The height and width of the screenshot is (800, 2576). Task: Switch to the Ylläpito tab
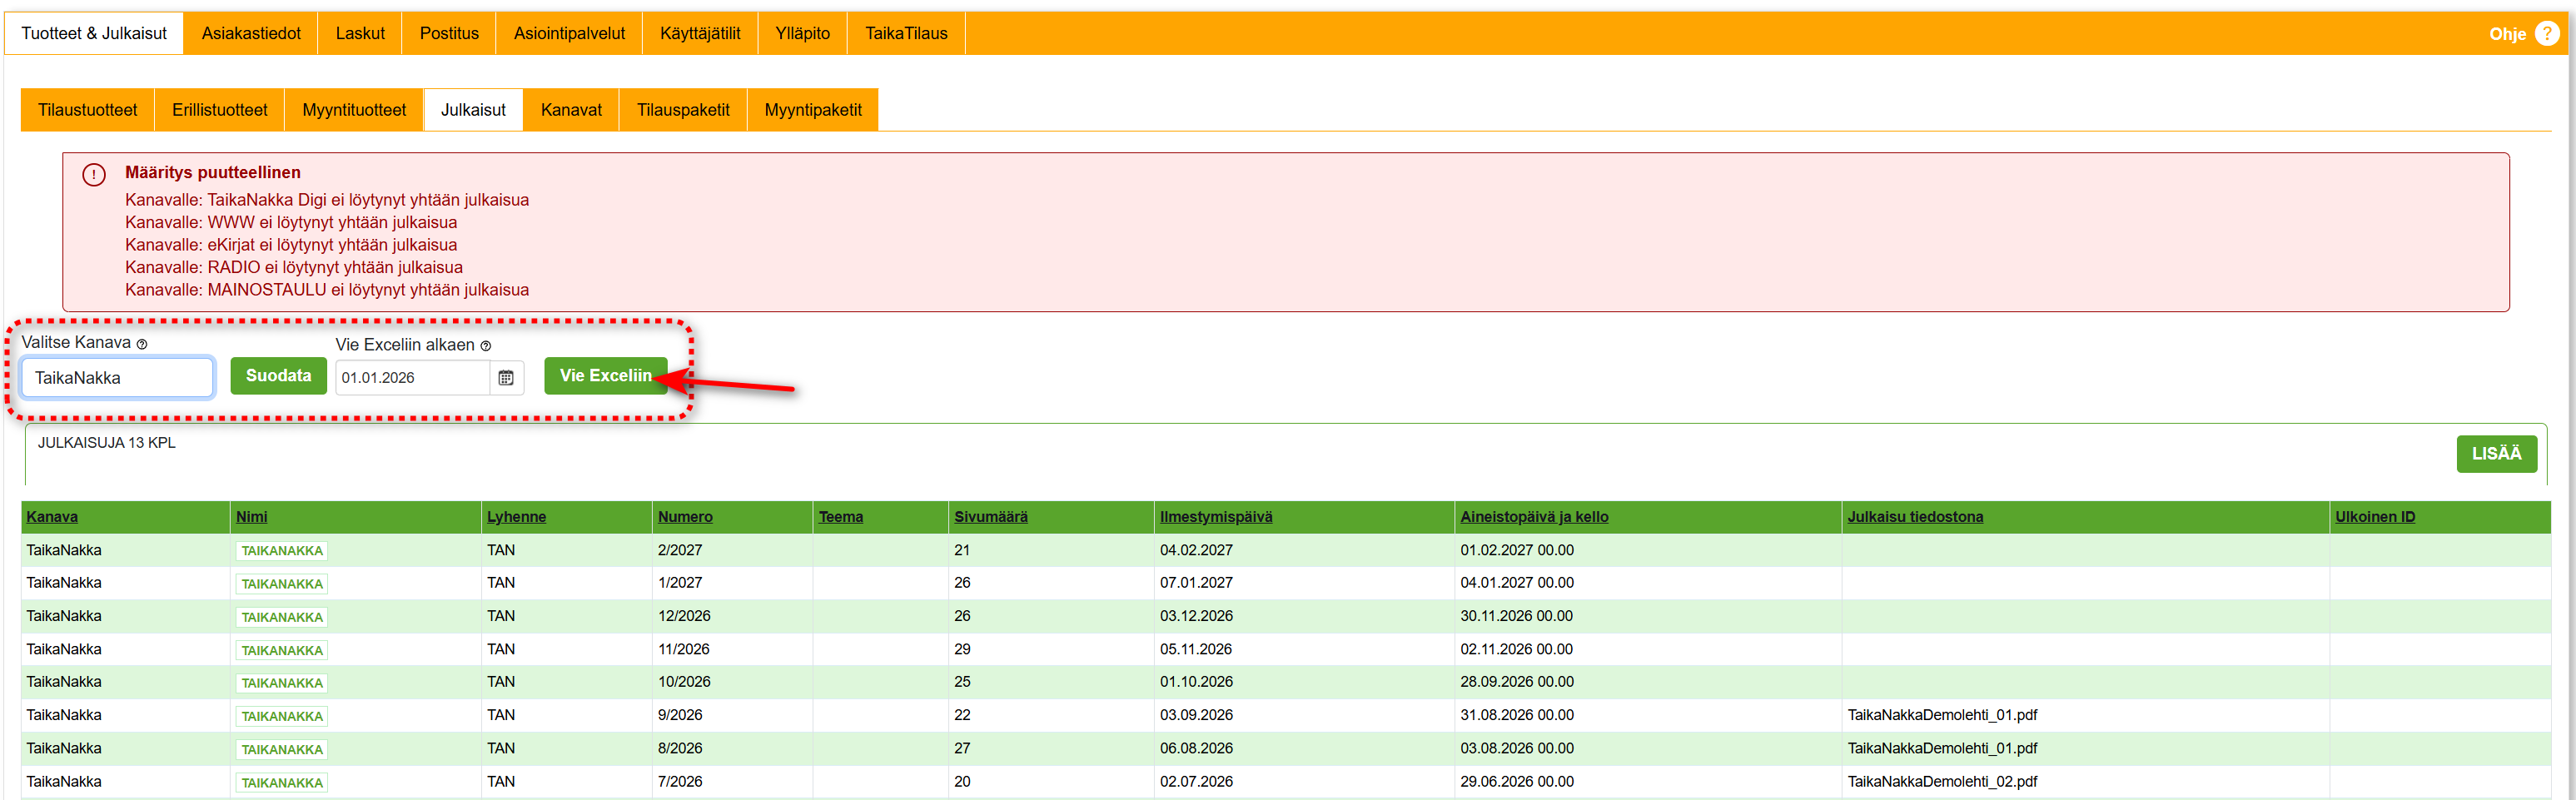point(802,33)
